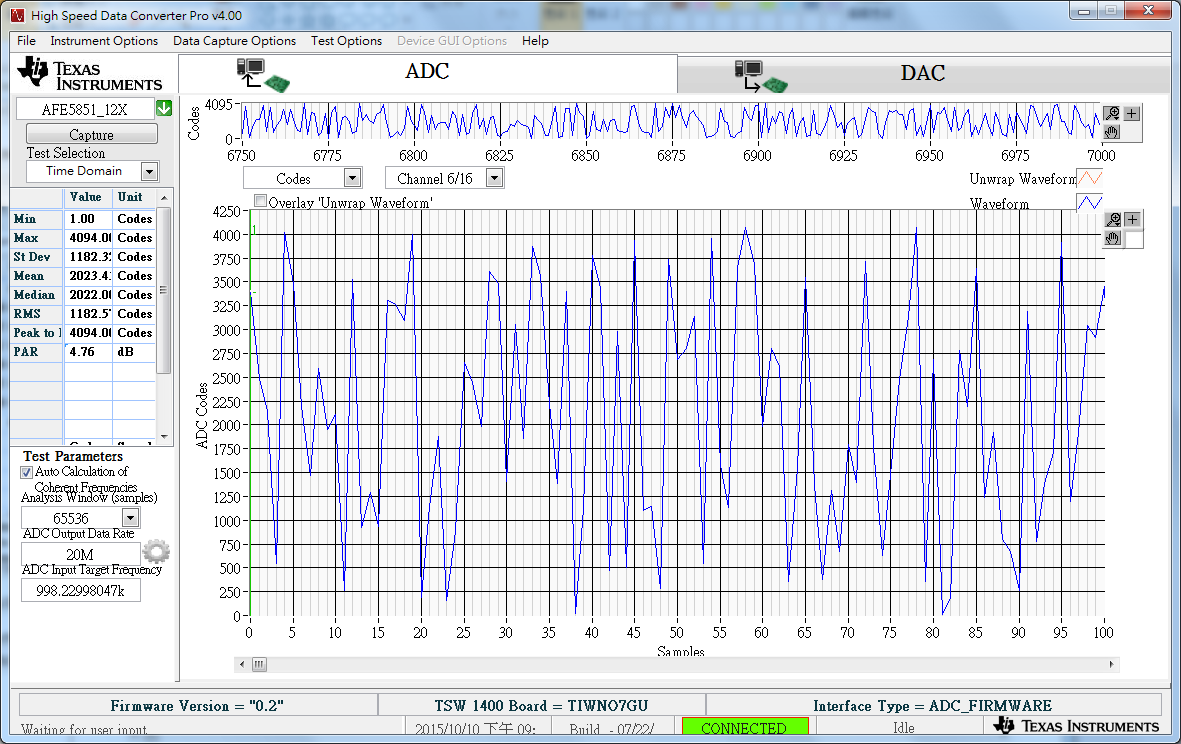Select zoom magnifier tool on the main waveform graph
Image resolution: width=1181 pixels, height=744 pixels.
tap(1113, 220)
